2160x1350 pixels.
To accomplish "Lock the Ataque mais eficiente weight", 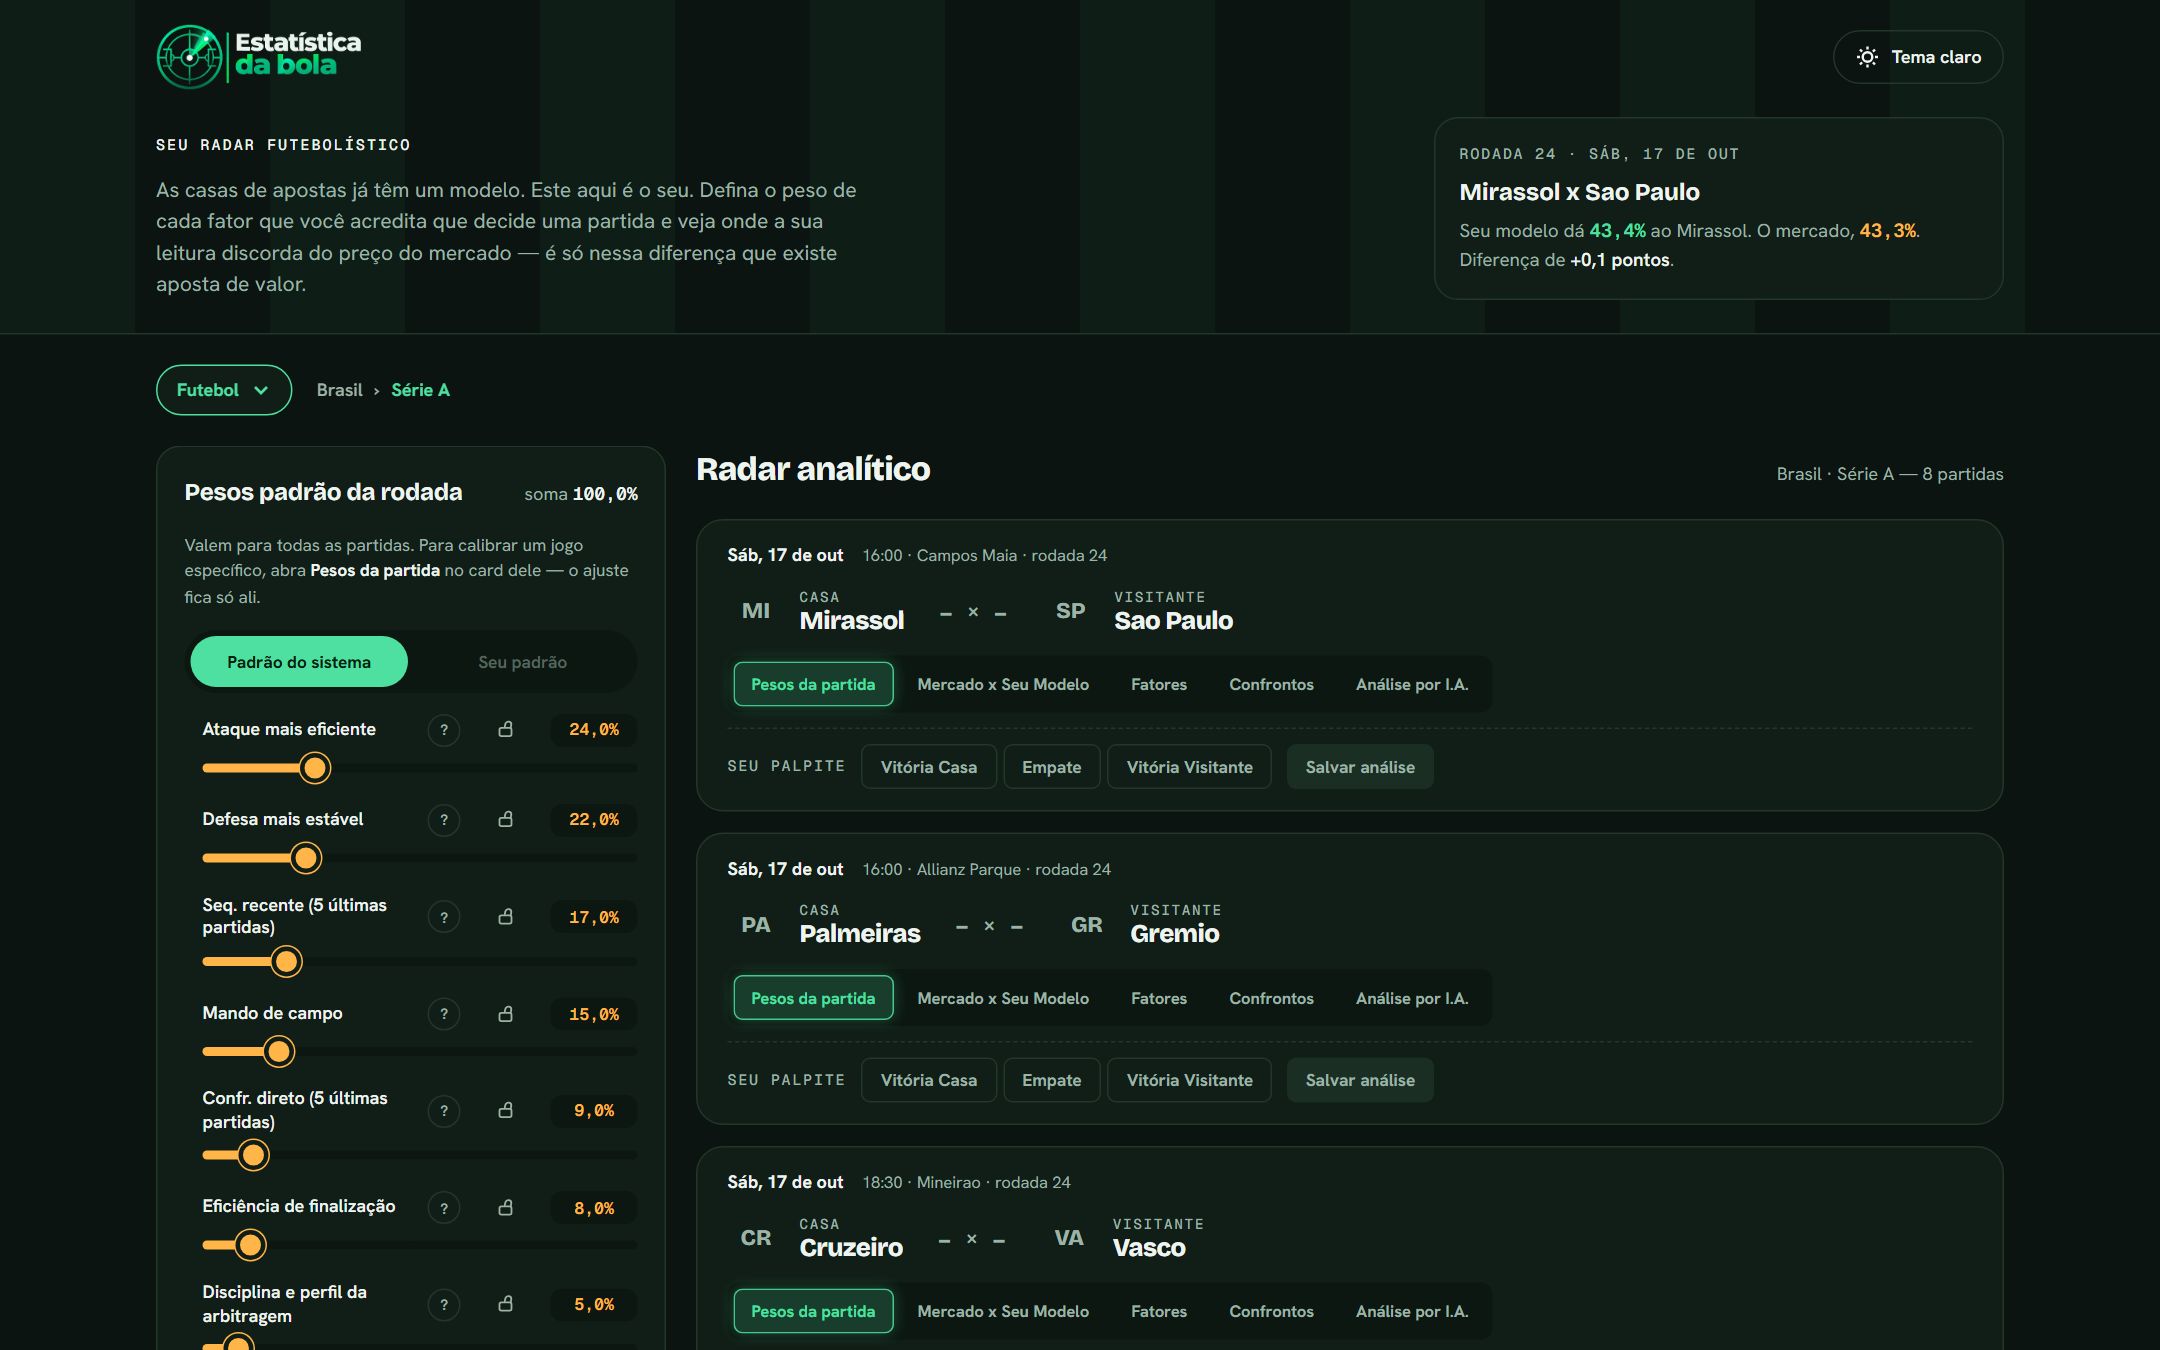I will pos(506,730).
